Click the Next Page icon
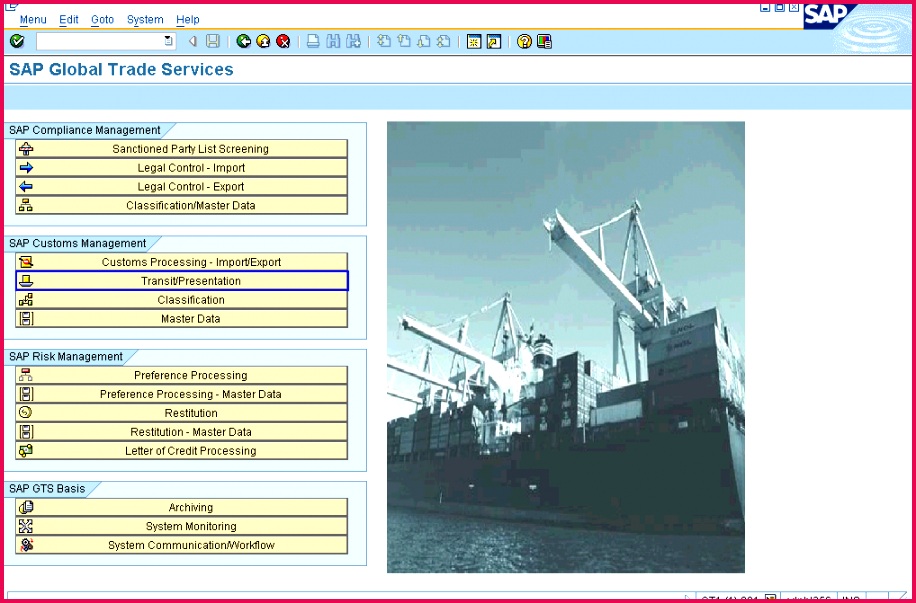Screen dimensions: 916x603 (424, 41)
